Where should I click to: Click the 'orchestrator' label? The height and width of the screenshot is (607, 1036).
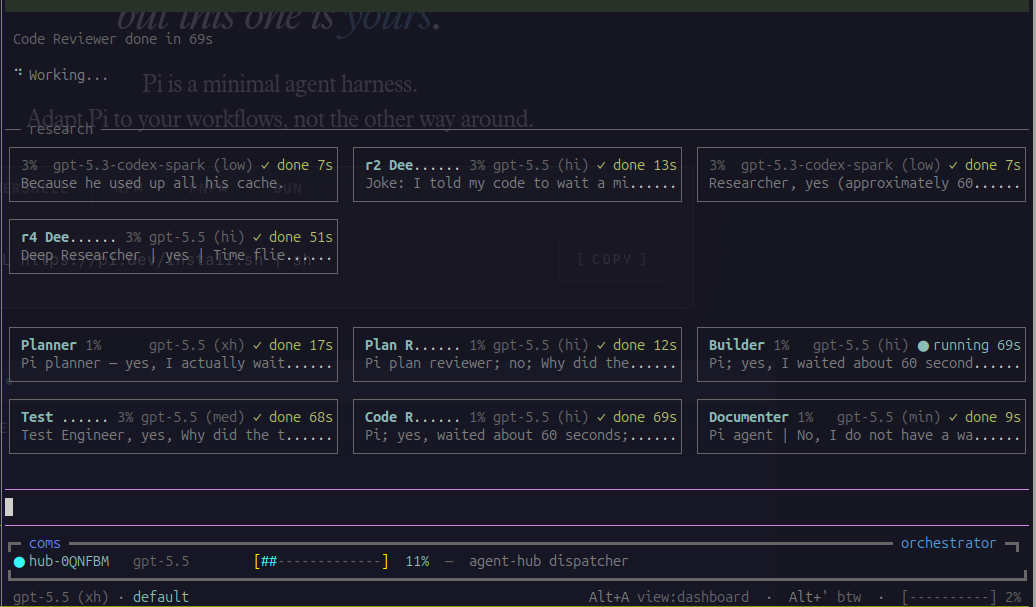tap(948, 543)
